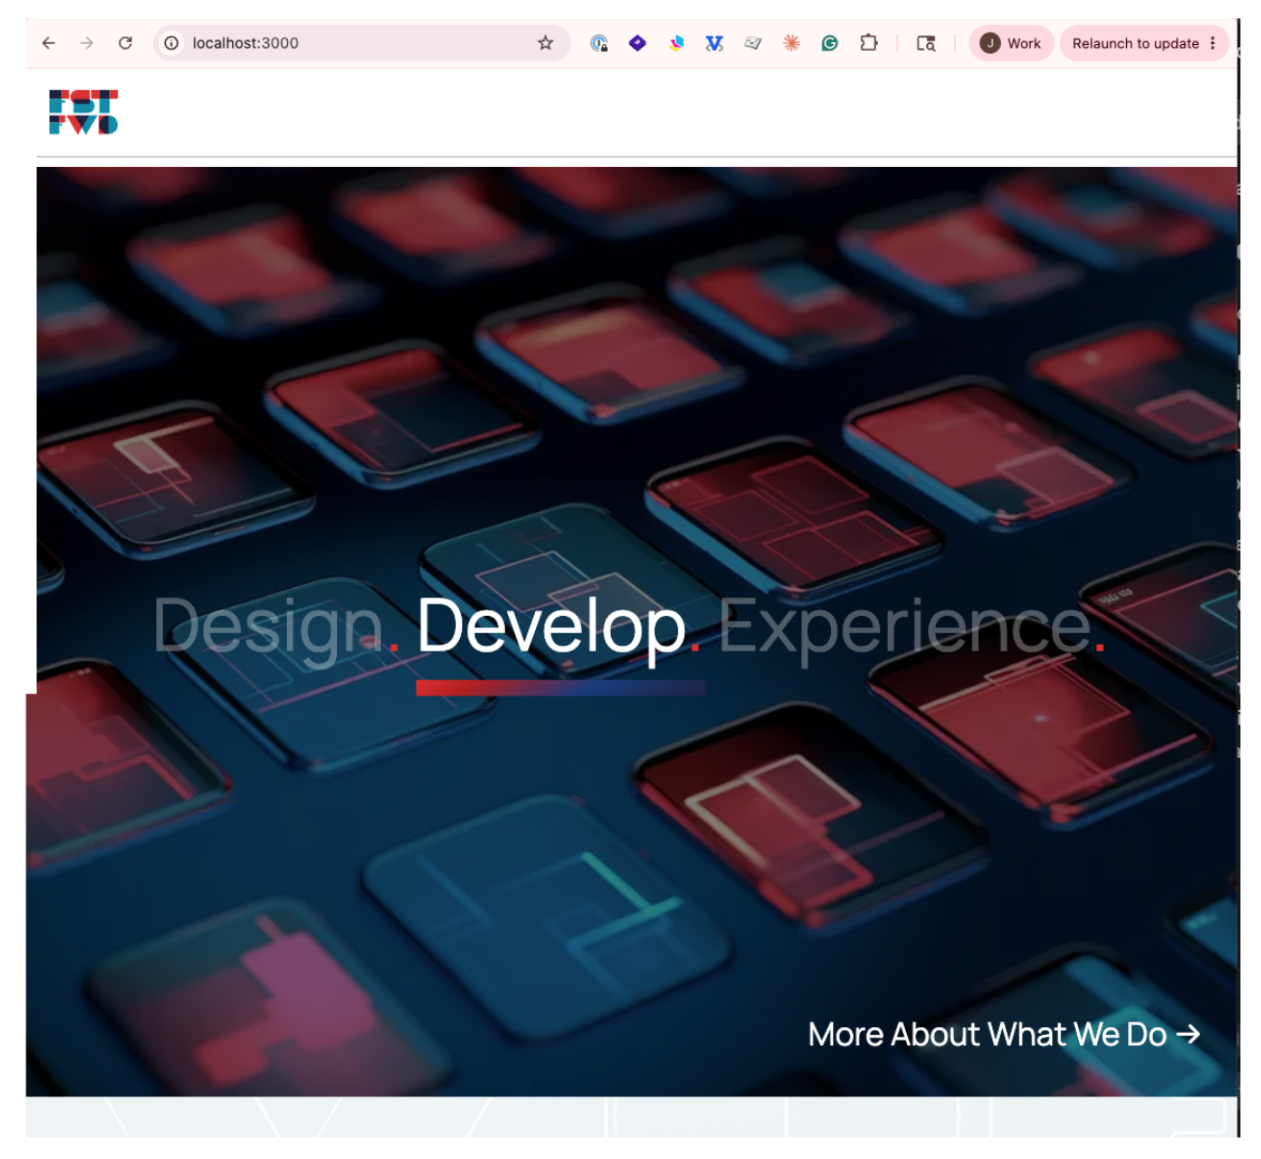Select the Experience heading word
The width and height of the screenshot is (1261, 1159).
click(x=905, y=629)
